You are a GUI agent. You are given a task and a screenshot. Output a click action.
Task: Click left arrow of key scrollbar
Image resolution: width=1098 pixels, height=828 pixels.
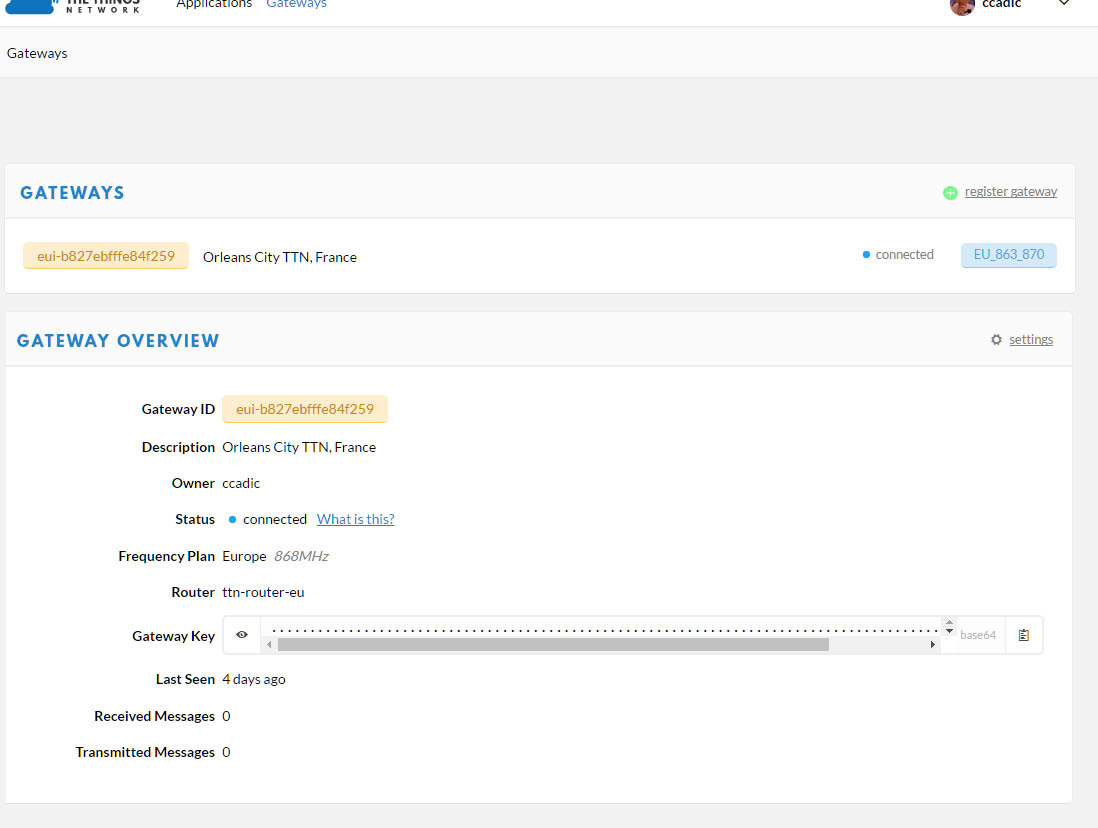tap(270, 644)
